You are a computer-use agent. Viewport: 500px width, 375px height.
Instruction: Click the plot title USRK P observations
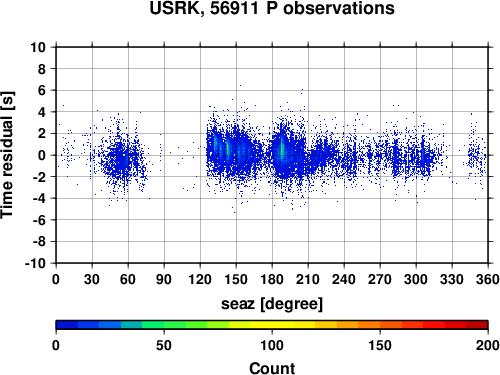click(272, 8)
